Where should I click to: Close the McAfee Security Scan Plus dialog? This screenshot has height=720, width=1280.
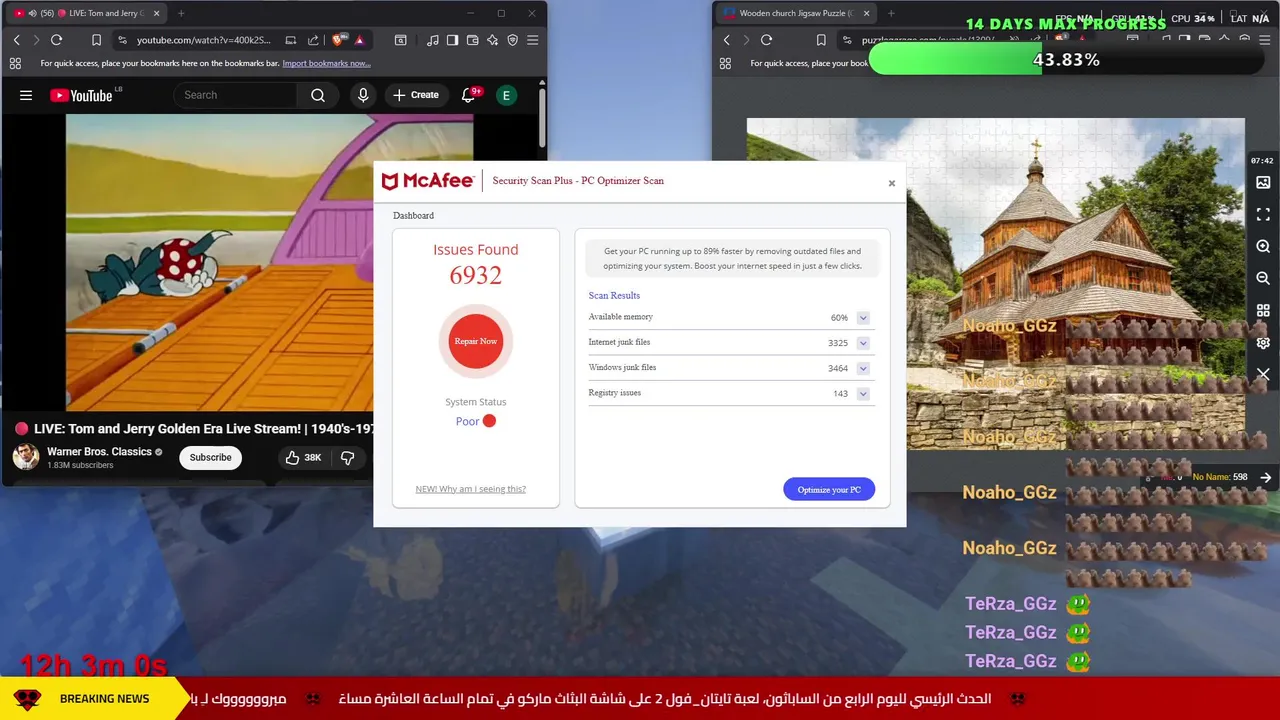892,183
